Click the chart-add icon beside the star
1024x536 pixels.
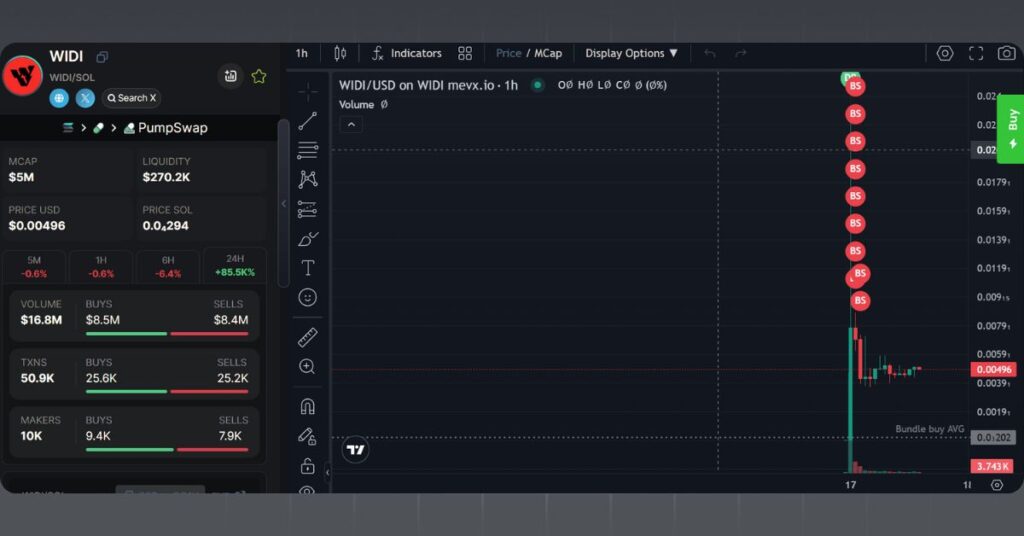click(x=231, y=76)
